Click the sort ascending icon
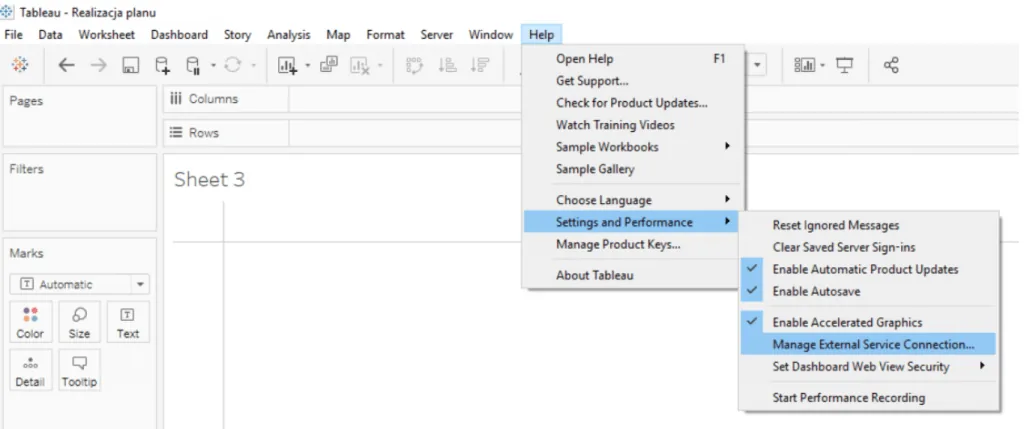The height and width of the screenshot is (429, 1024). click(447, 65)
